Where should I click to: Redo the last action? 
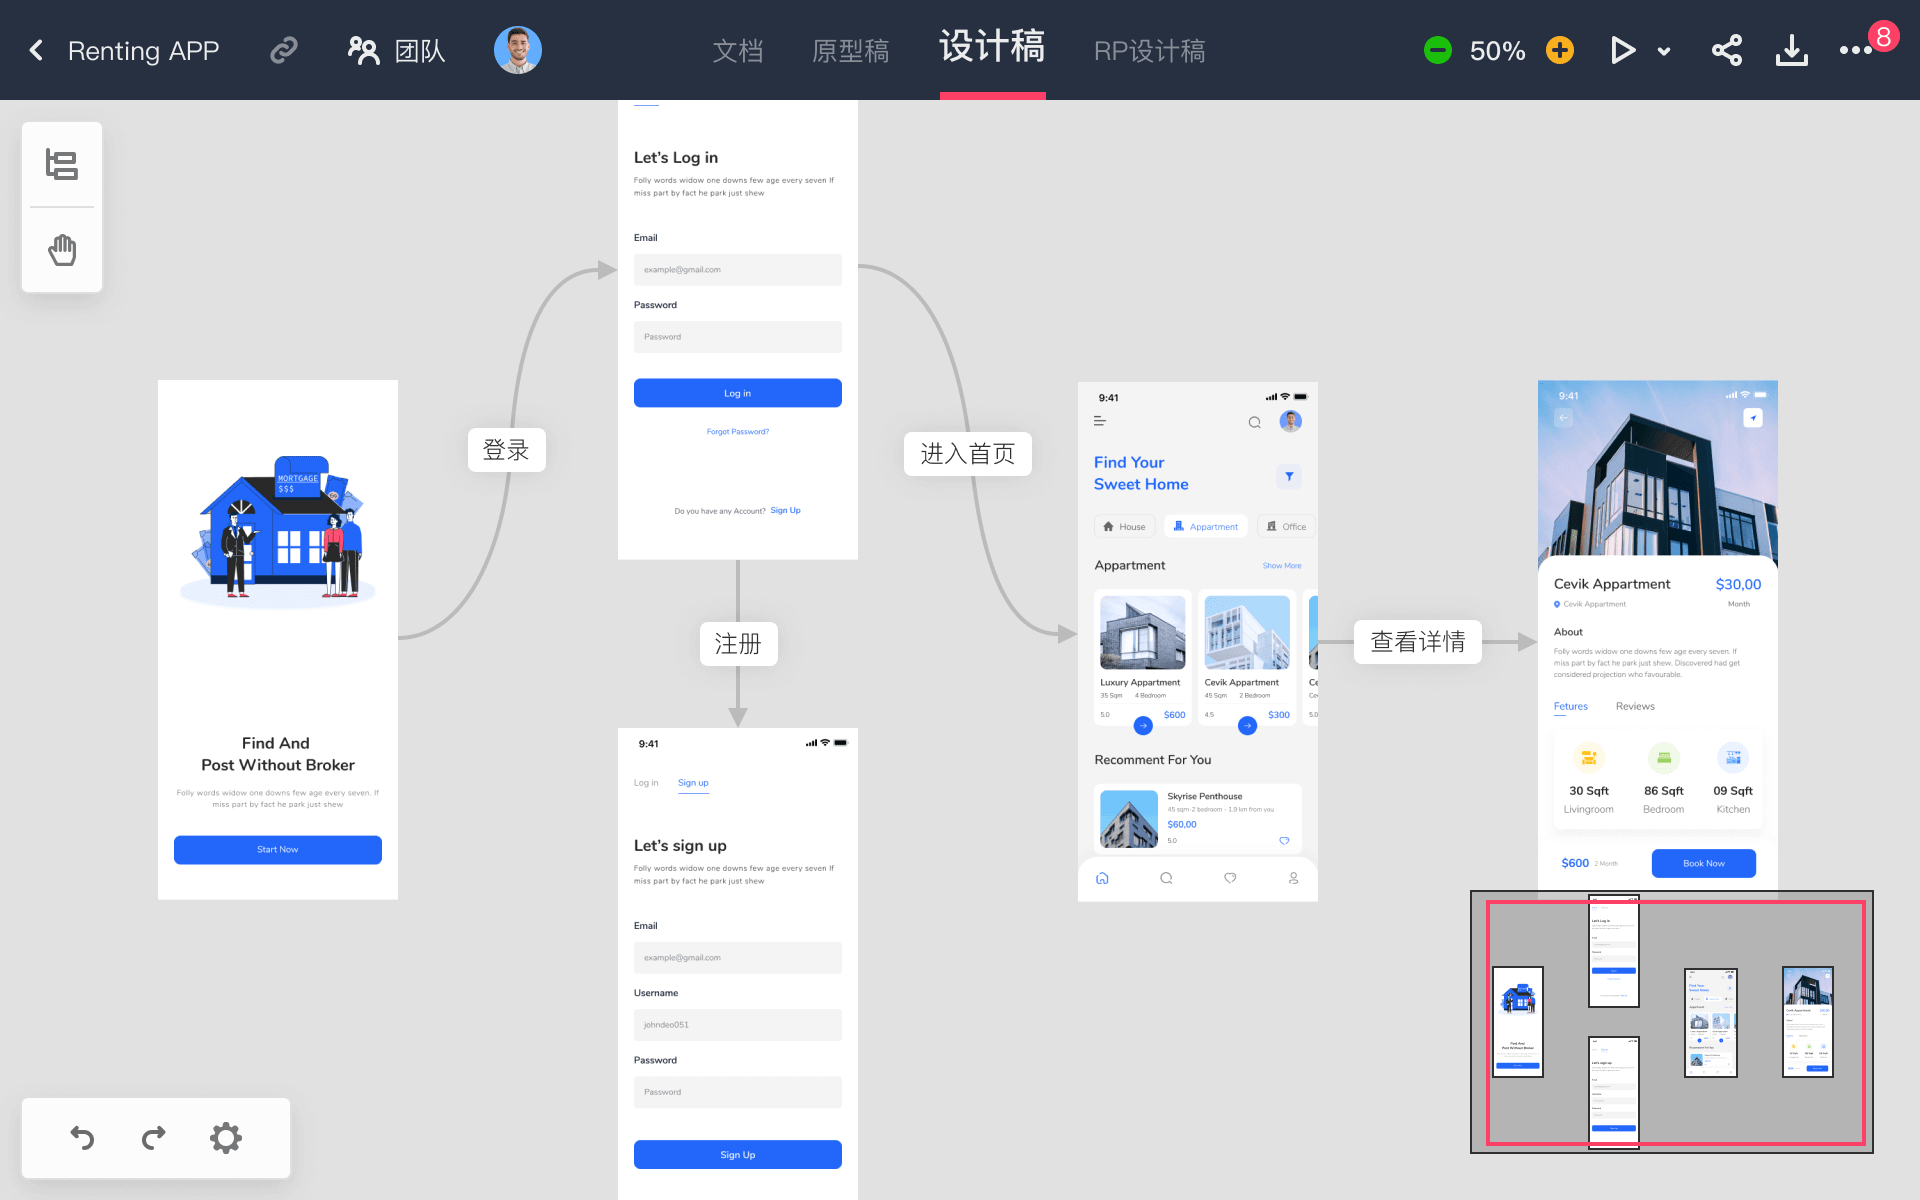[x=153, y=1138]
